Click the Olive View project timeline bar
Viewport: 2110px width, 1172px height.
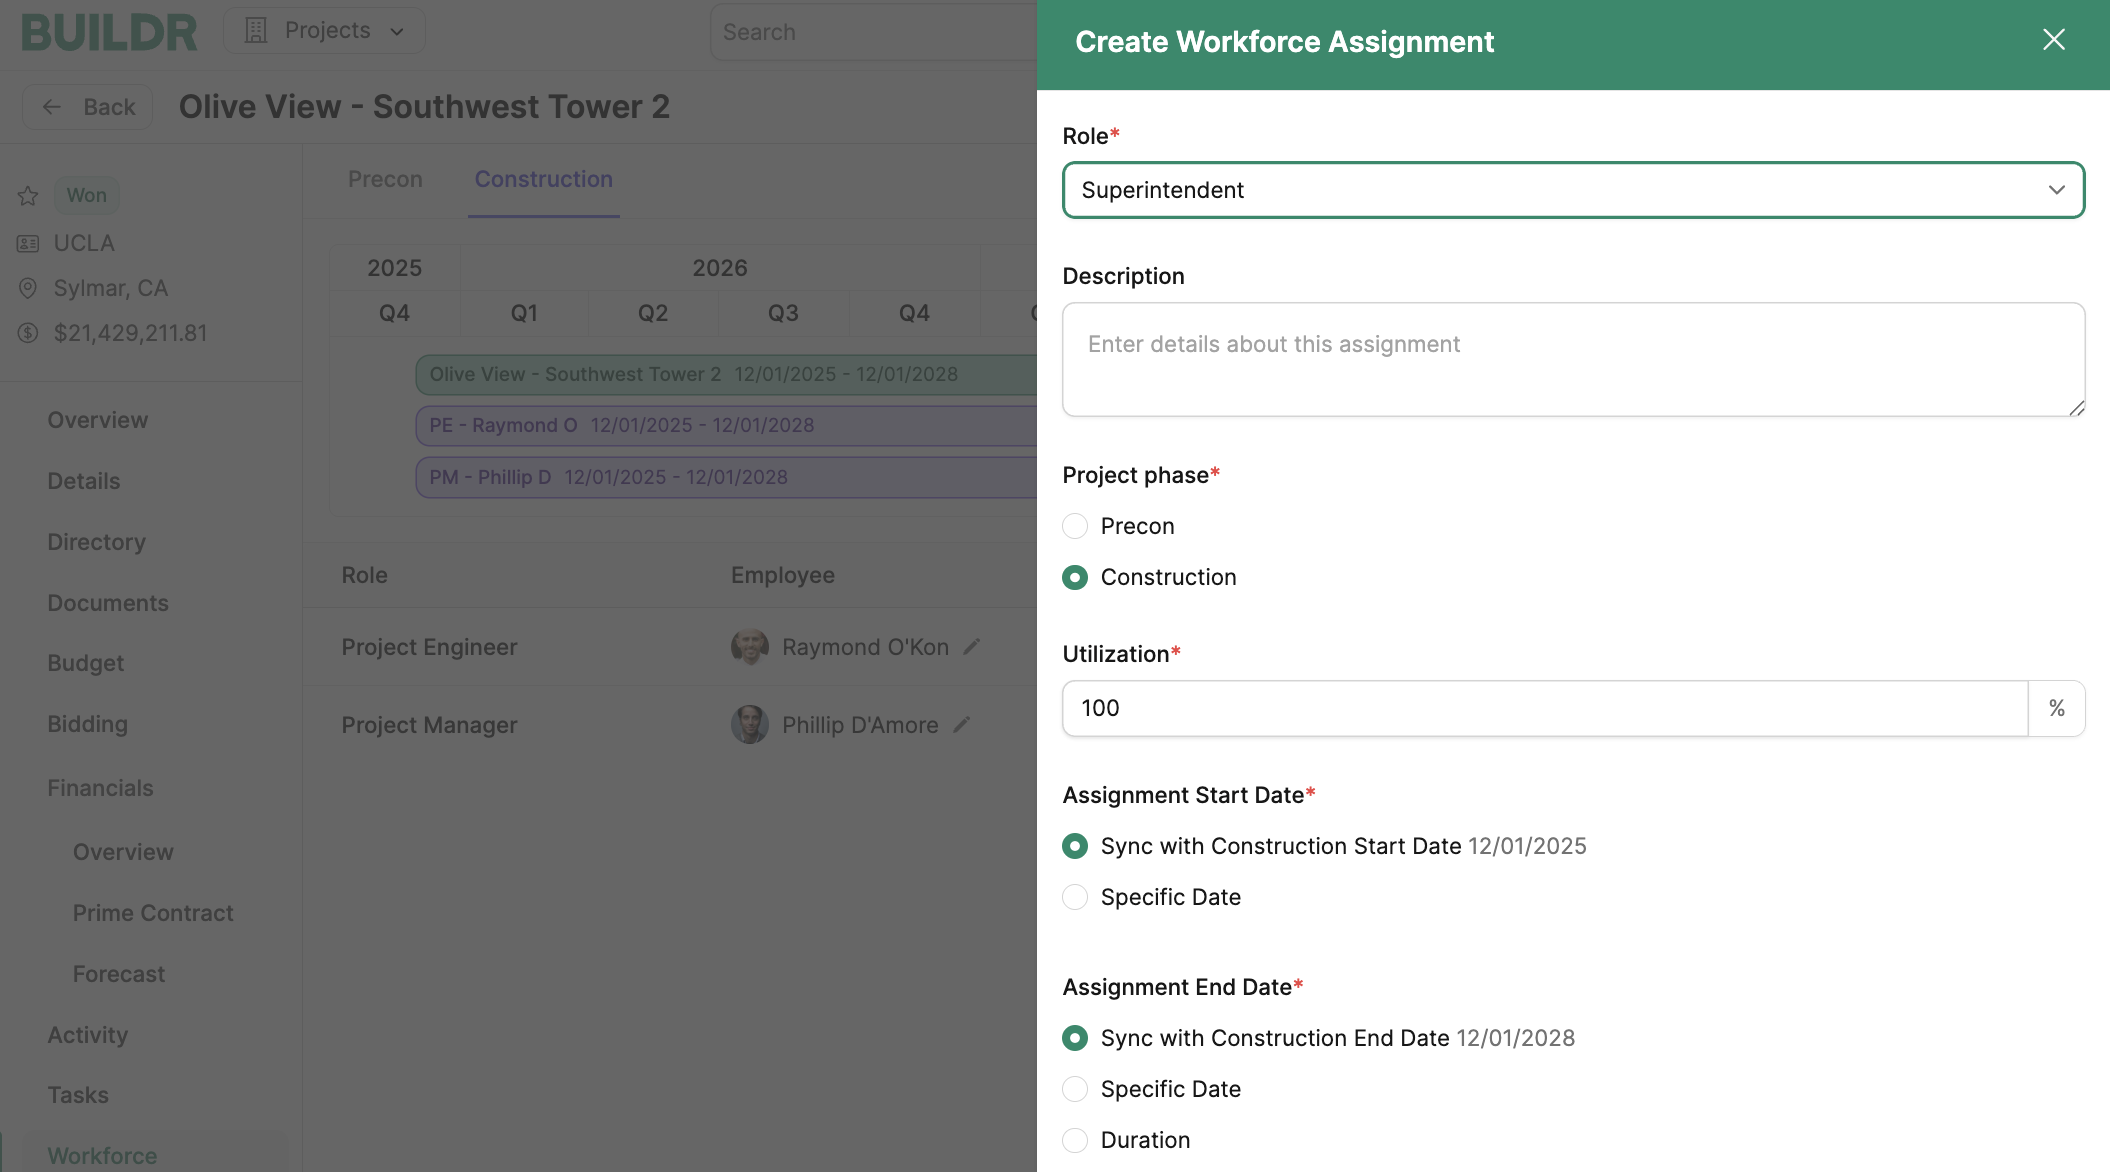coord(726,374)
